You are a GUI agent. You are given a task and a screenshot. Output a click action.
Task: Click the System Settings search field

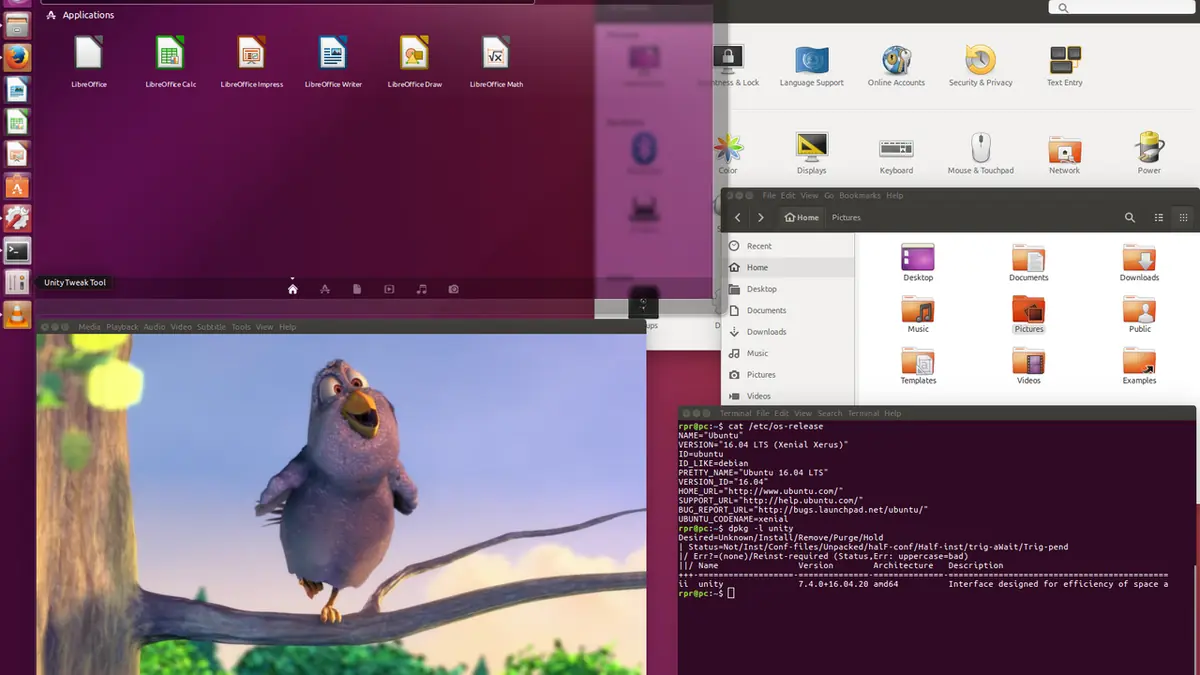click(1120, 7)
